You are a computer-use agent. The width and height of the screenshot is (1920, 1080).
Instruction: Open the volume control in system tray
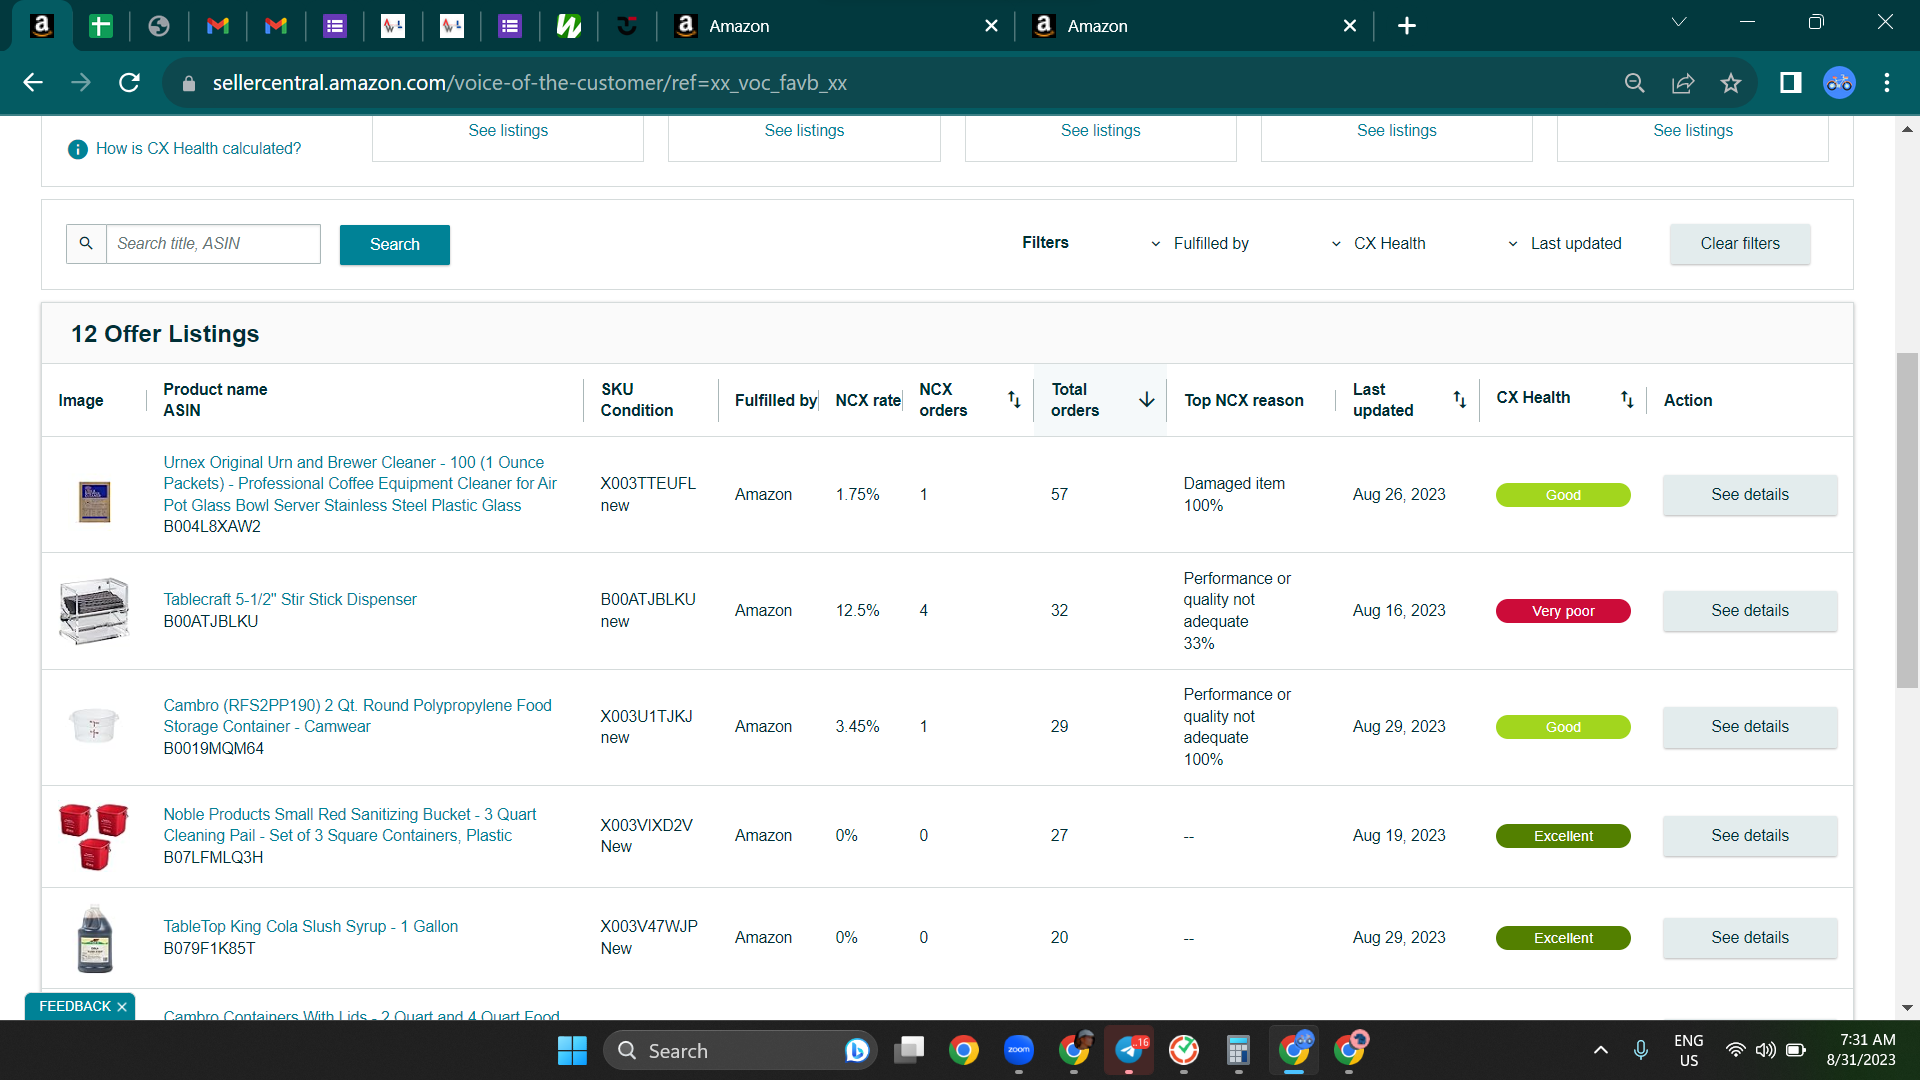1766,1051
